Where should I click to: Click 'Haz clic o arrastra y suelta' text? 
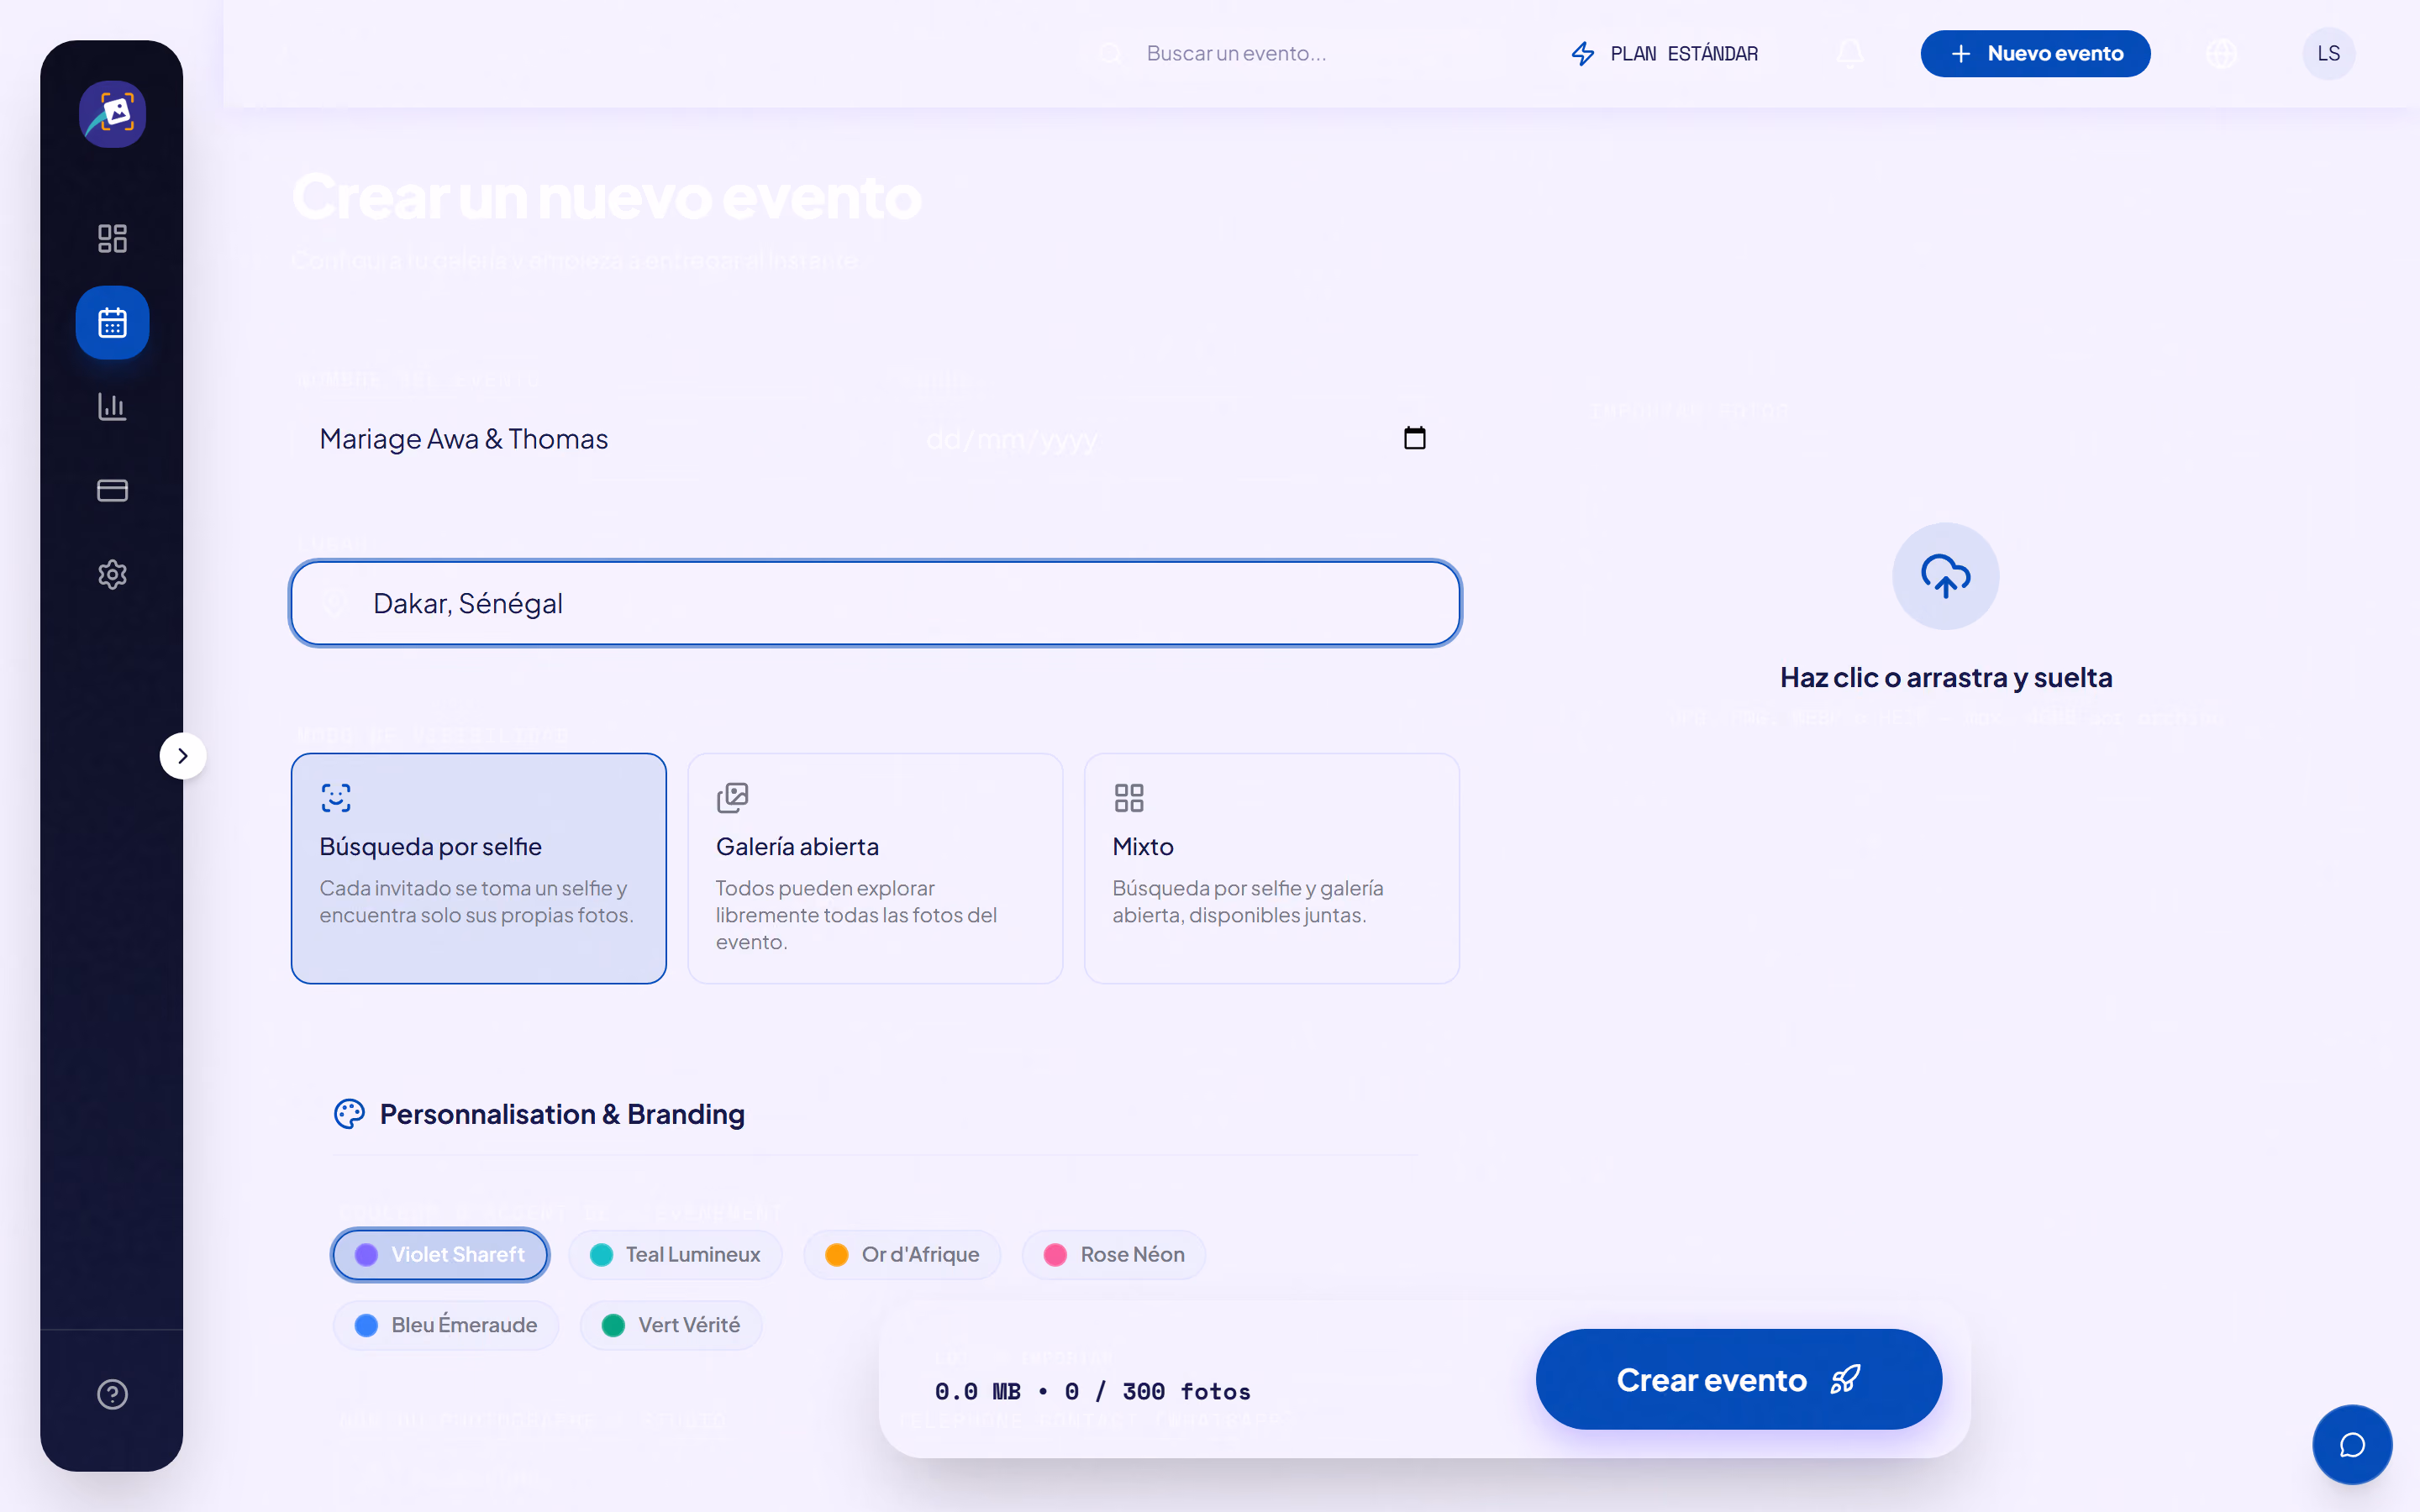pyautogui.click(x=1945, y=678)
